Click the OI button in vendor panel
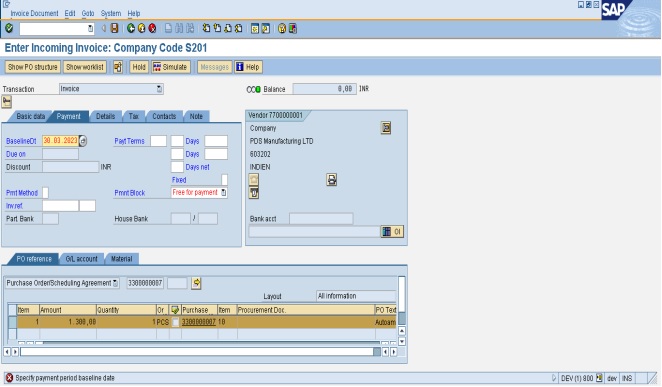662x387 pixels. click(392, 231)
